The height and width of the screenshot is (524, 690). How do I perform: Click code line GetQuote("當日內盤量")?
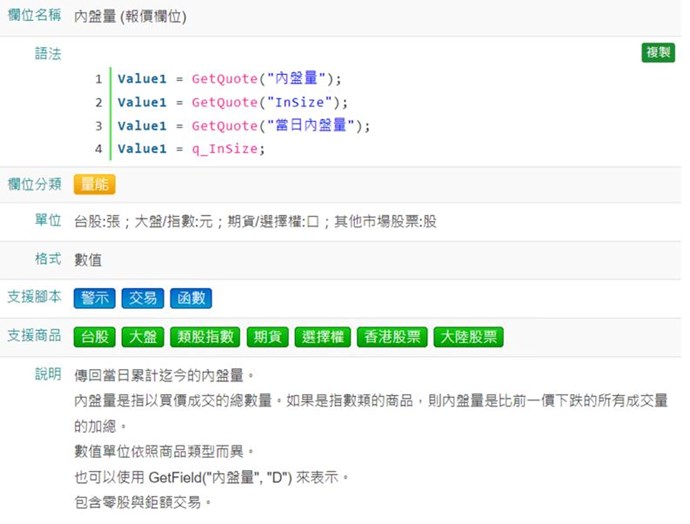click(x=243, y=126)
